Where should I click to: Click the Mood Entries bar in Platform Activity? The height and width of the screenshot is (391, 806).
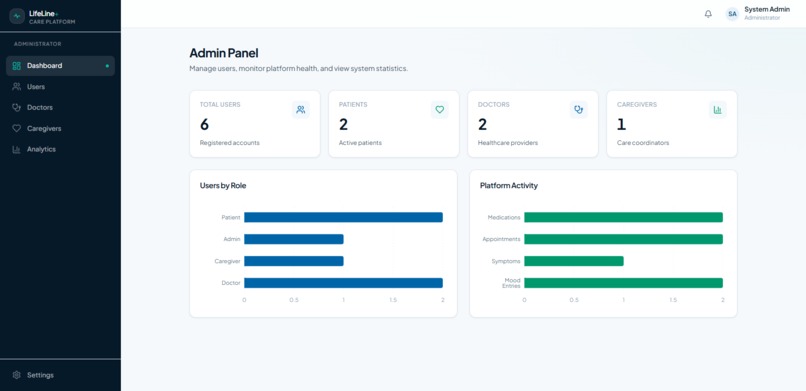coord(624,283)
